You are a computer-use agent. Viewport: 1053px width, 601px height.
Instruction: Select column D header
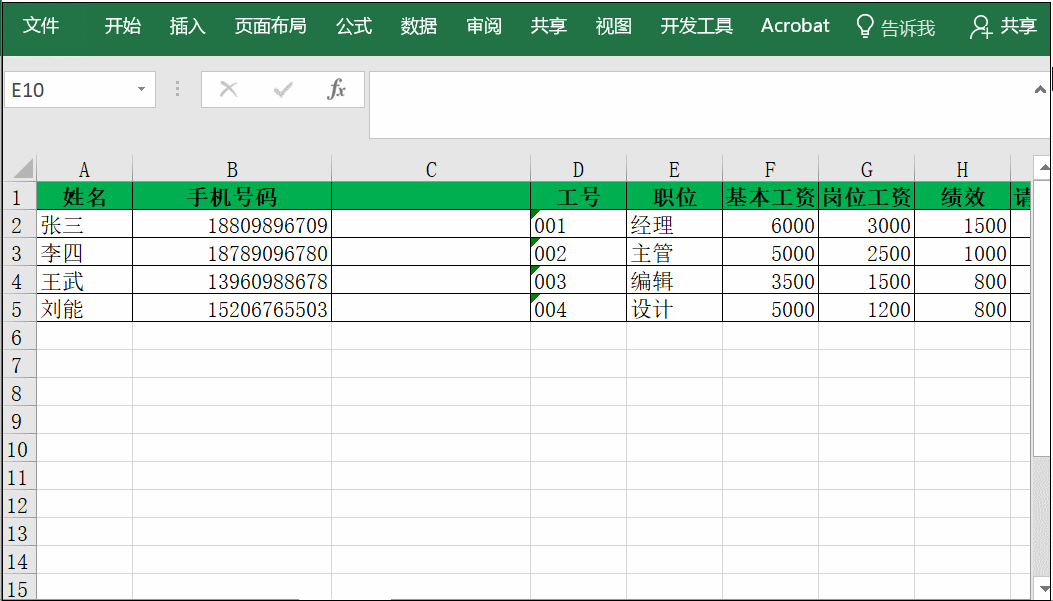point(578,169)
